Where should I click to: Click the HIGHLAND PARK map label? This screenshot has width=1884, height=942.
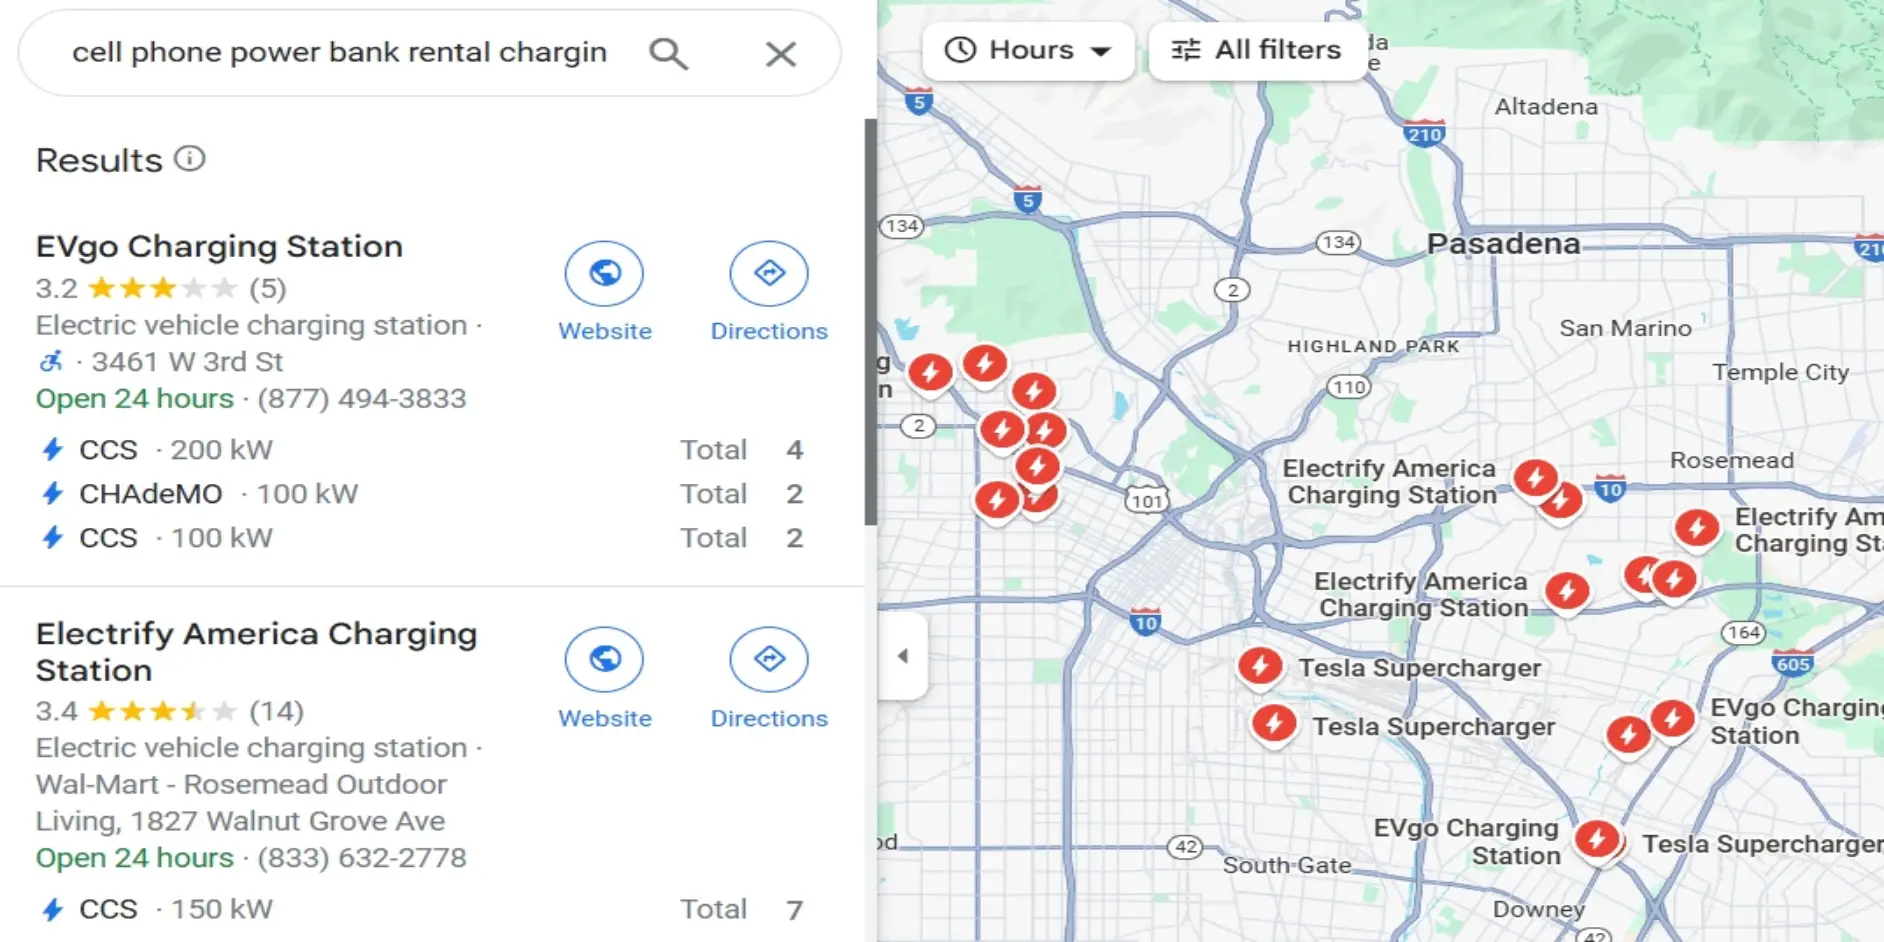(x=1373, y=346)
